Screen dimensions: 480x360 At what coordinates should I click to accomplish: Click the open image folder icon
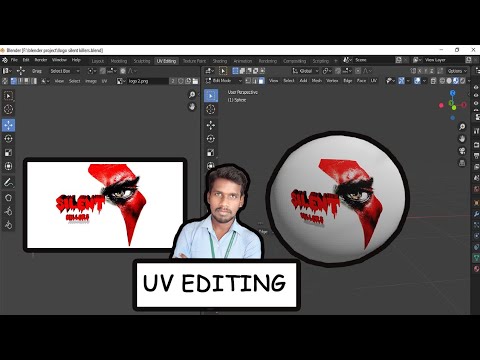coord(195,81)
